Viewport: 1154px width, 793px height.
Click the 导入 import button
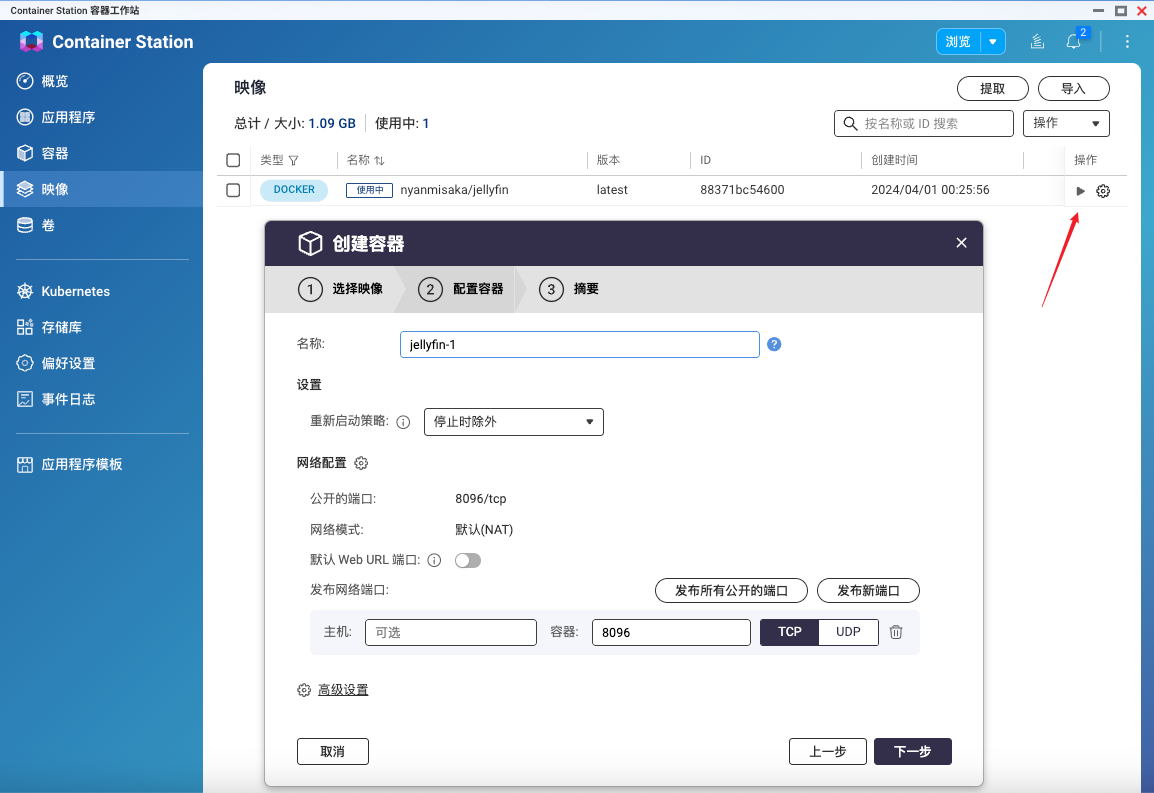[1073, 88]
